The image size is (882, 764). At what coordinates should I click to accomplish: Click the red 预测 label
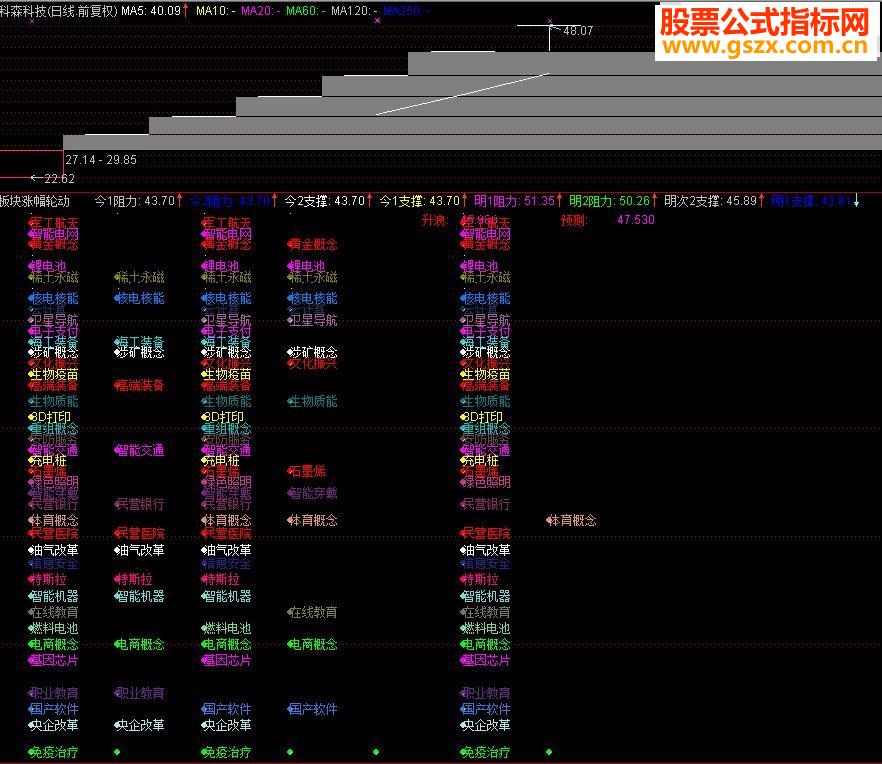574,220
